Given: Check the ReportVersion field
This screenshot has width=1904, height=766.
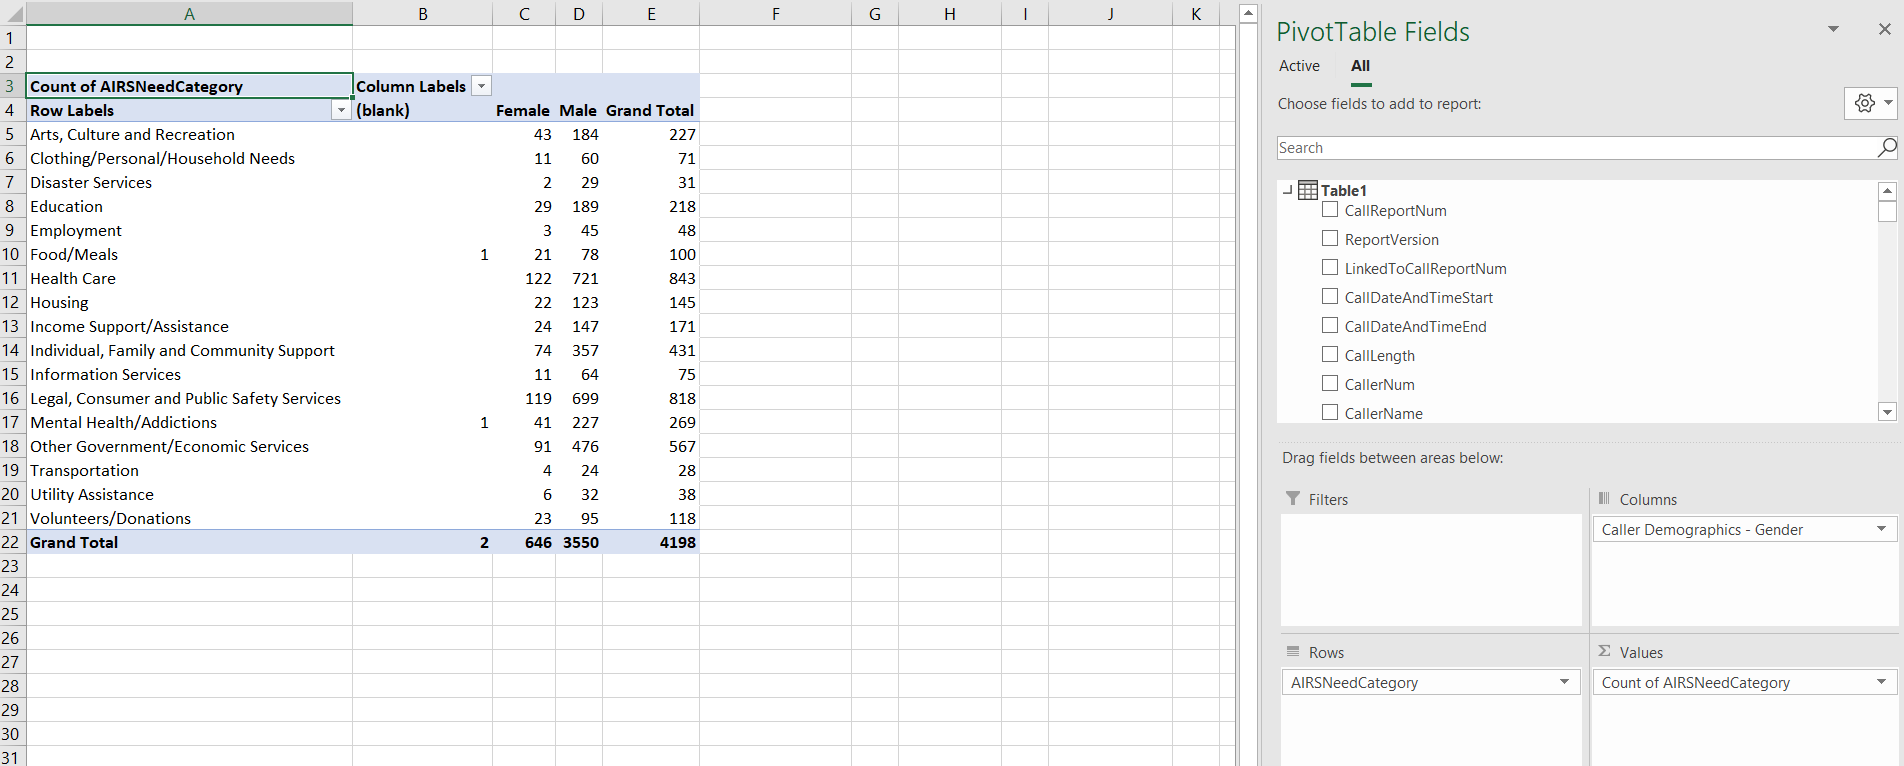Looking at the screenshot, I should pos(1330,239).
